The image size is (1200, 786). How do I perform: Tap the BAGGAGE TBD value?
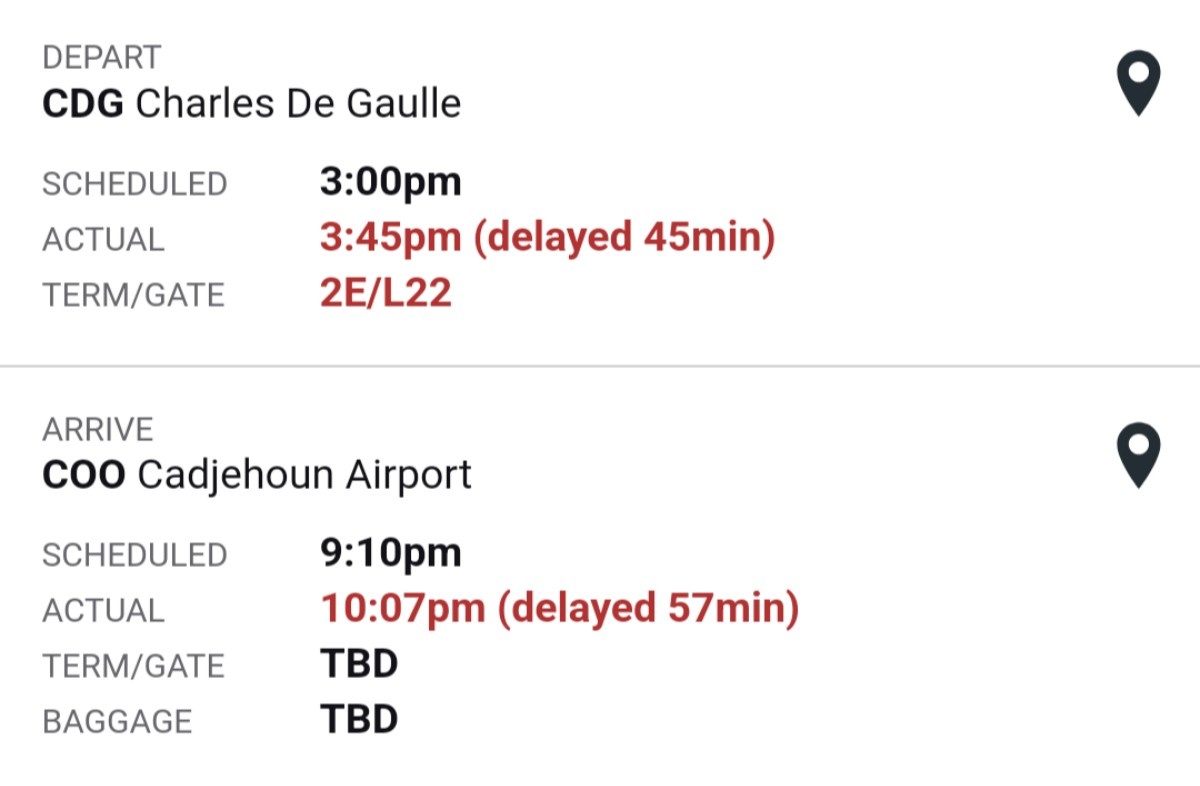click(x=359, y=720)
